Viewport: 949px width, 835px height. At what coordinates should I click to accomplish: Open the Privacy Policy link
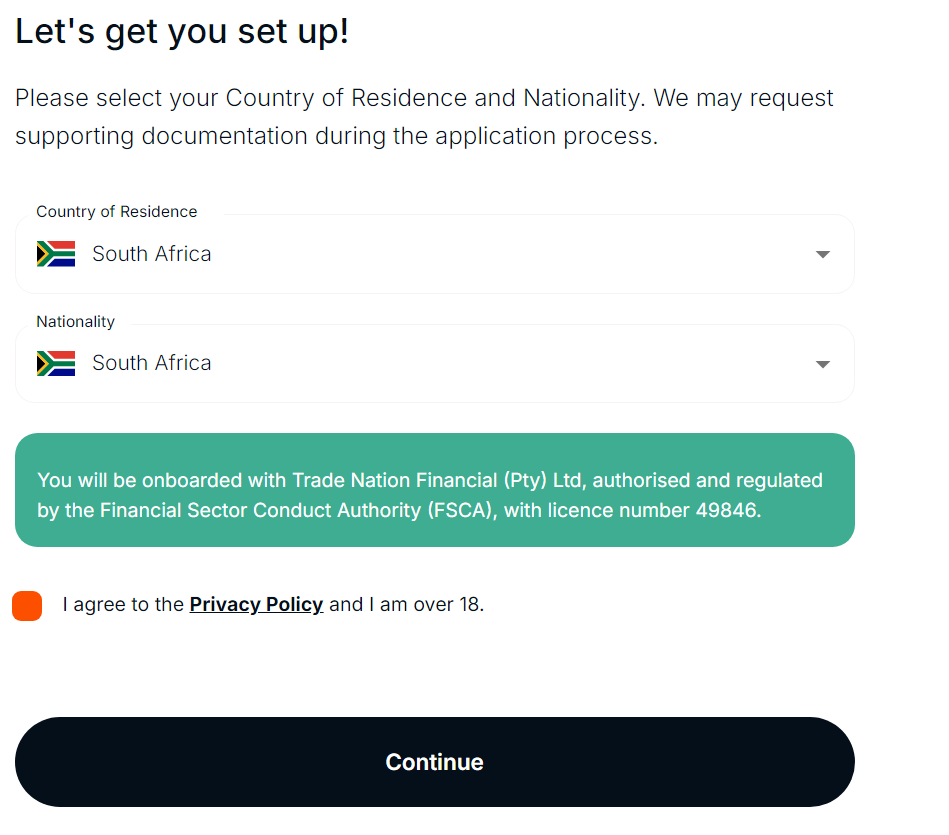256,604
